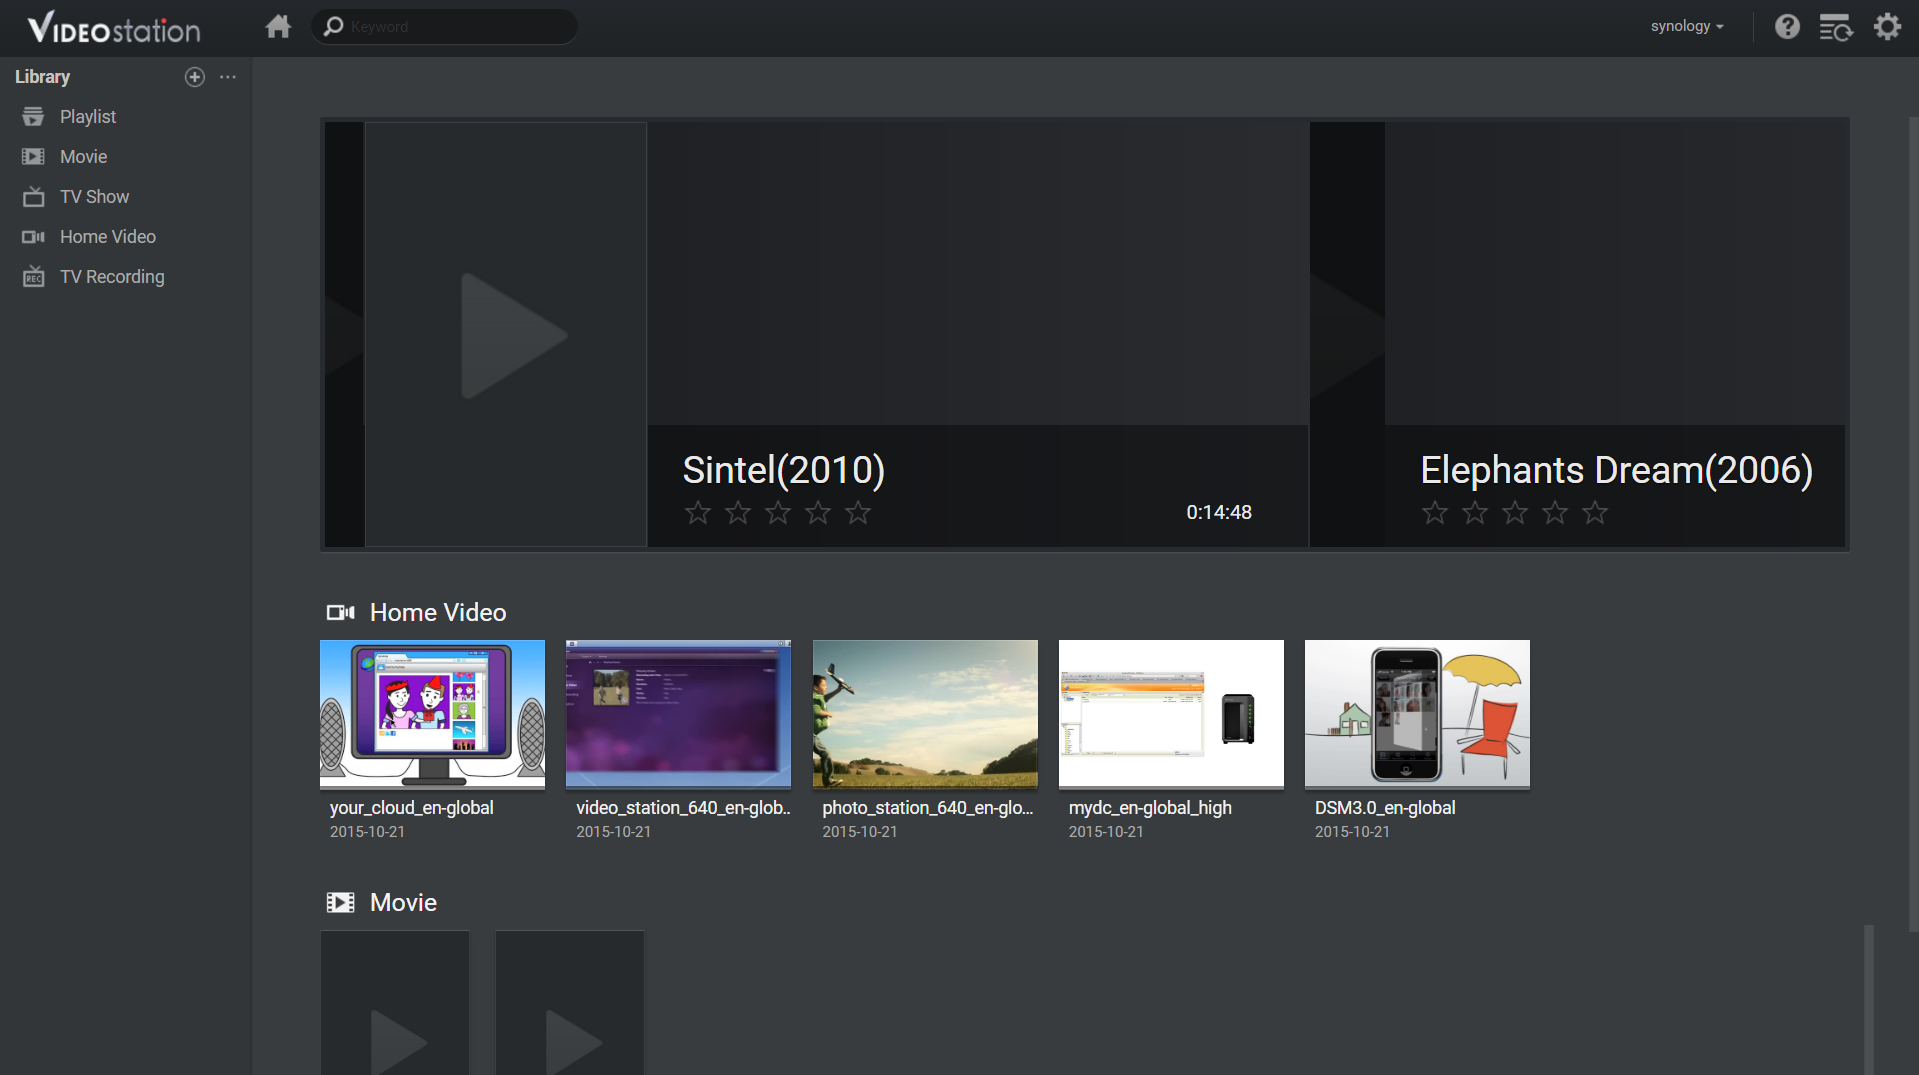Rate Sintel two stars
The width and height of the screenshot is (1919, 1075).
[738, 513]
